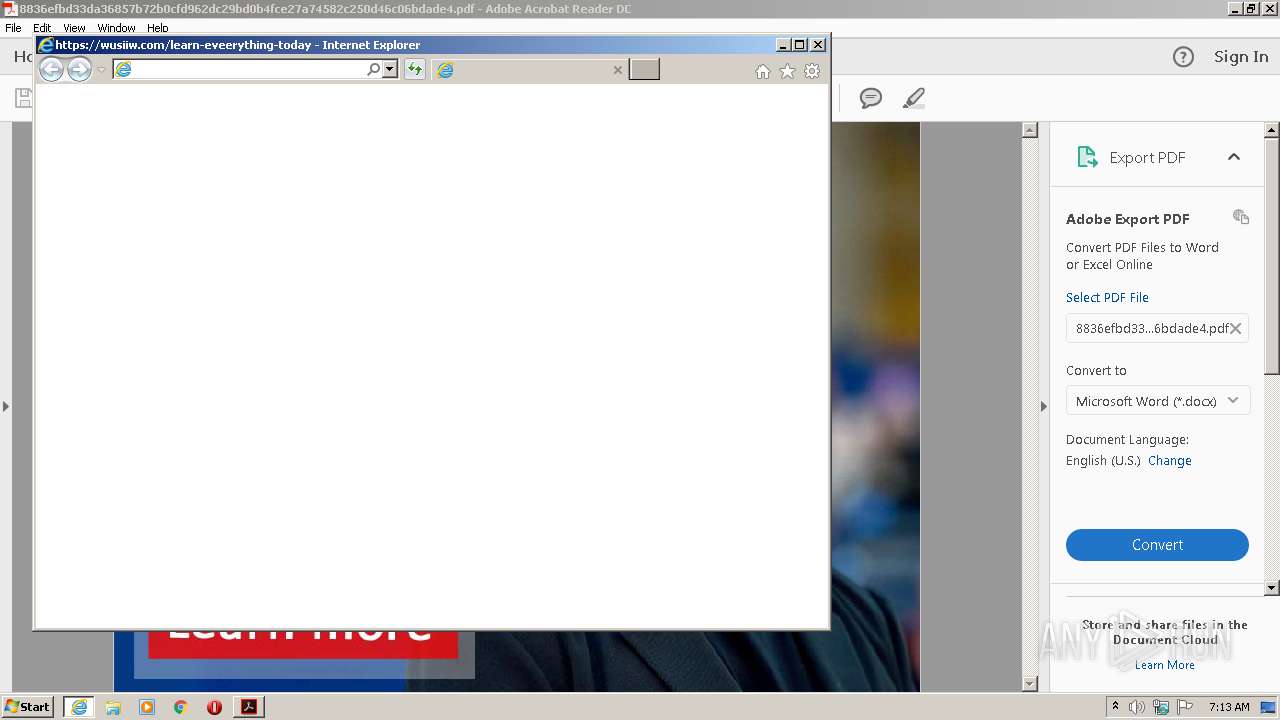
Task: Go forward in Internet Explorer
Action: pos(79,69)
